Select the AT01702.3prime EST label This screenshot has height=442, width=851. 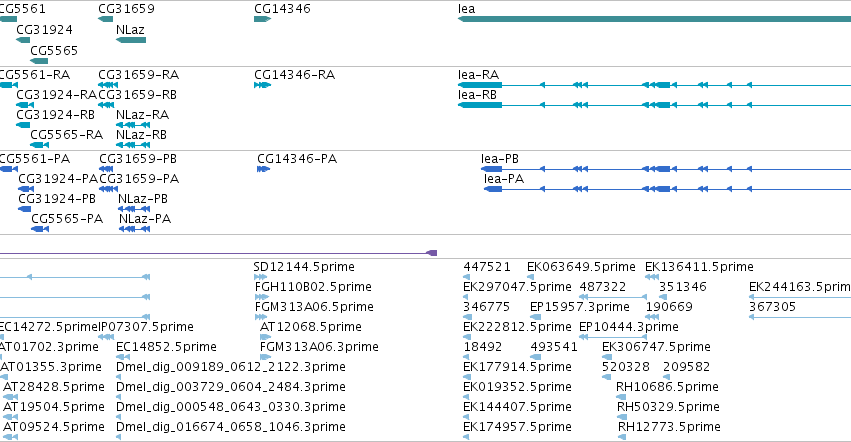[49, 347]
